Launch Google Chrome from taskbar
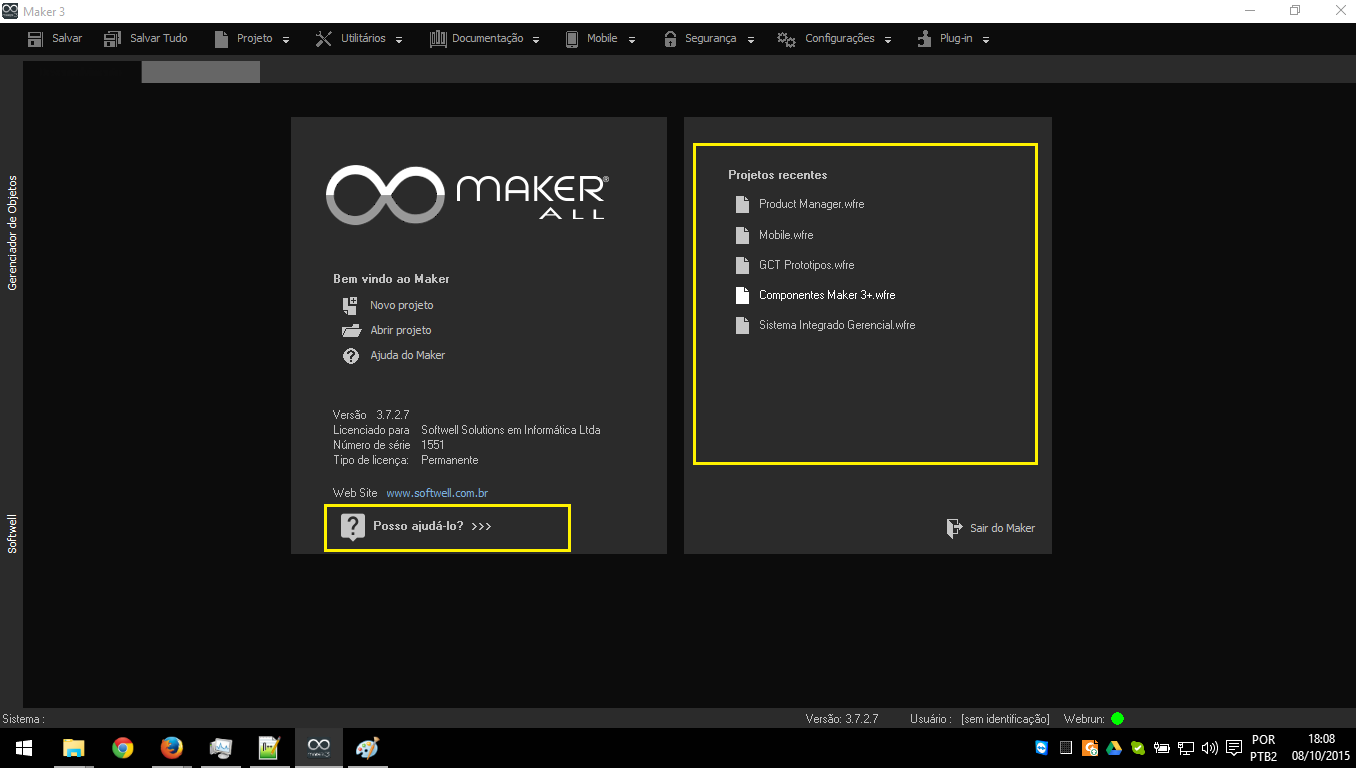 click(x=123, y=748)
